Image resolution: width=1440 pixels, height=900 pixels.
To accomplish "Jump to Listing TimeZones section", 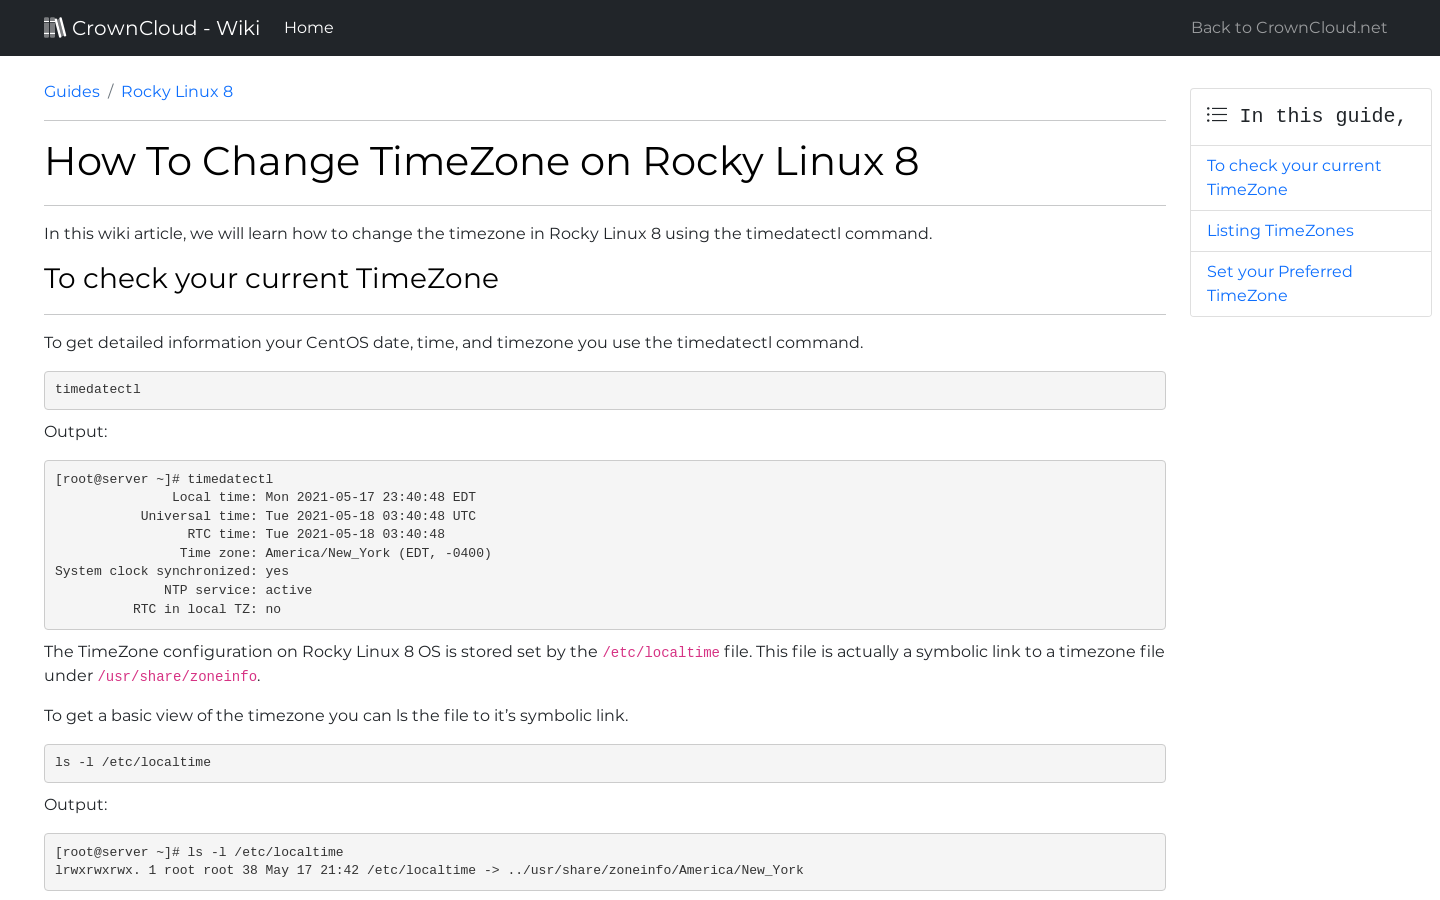I will pyautogui.click(x=1280, y=231).
